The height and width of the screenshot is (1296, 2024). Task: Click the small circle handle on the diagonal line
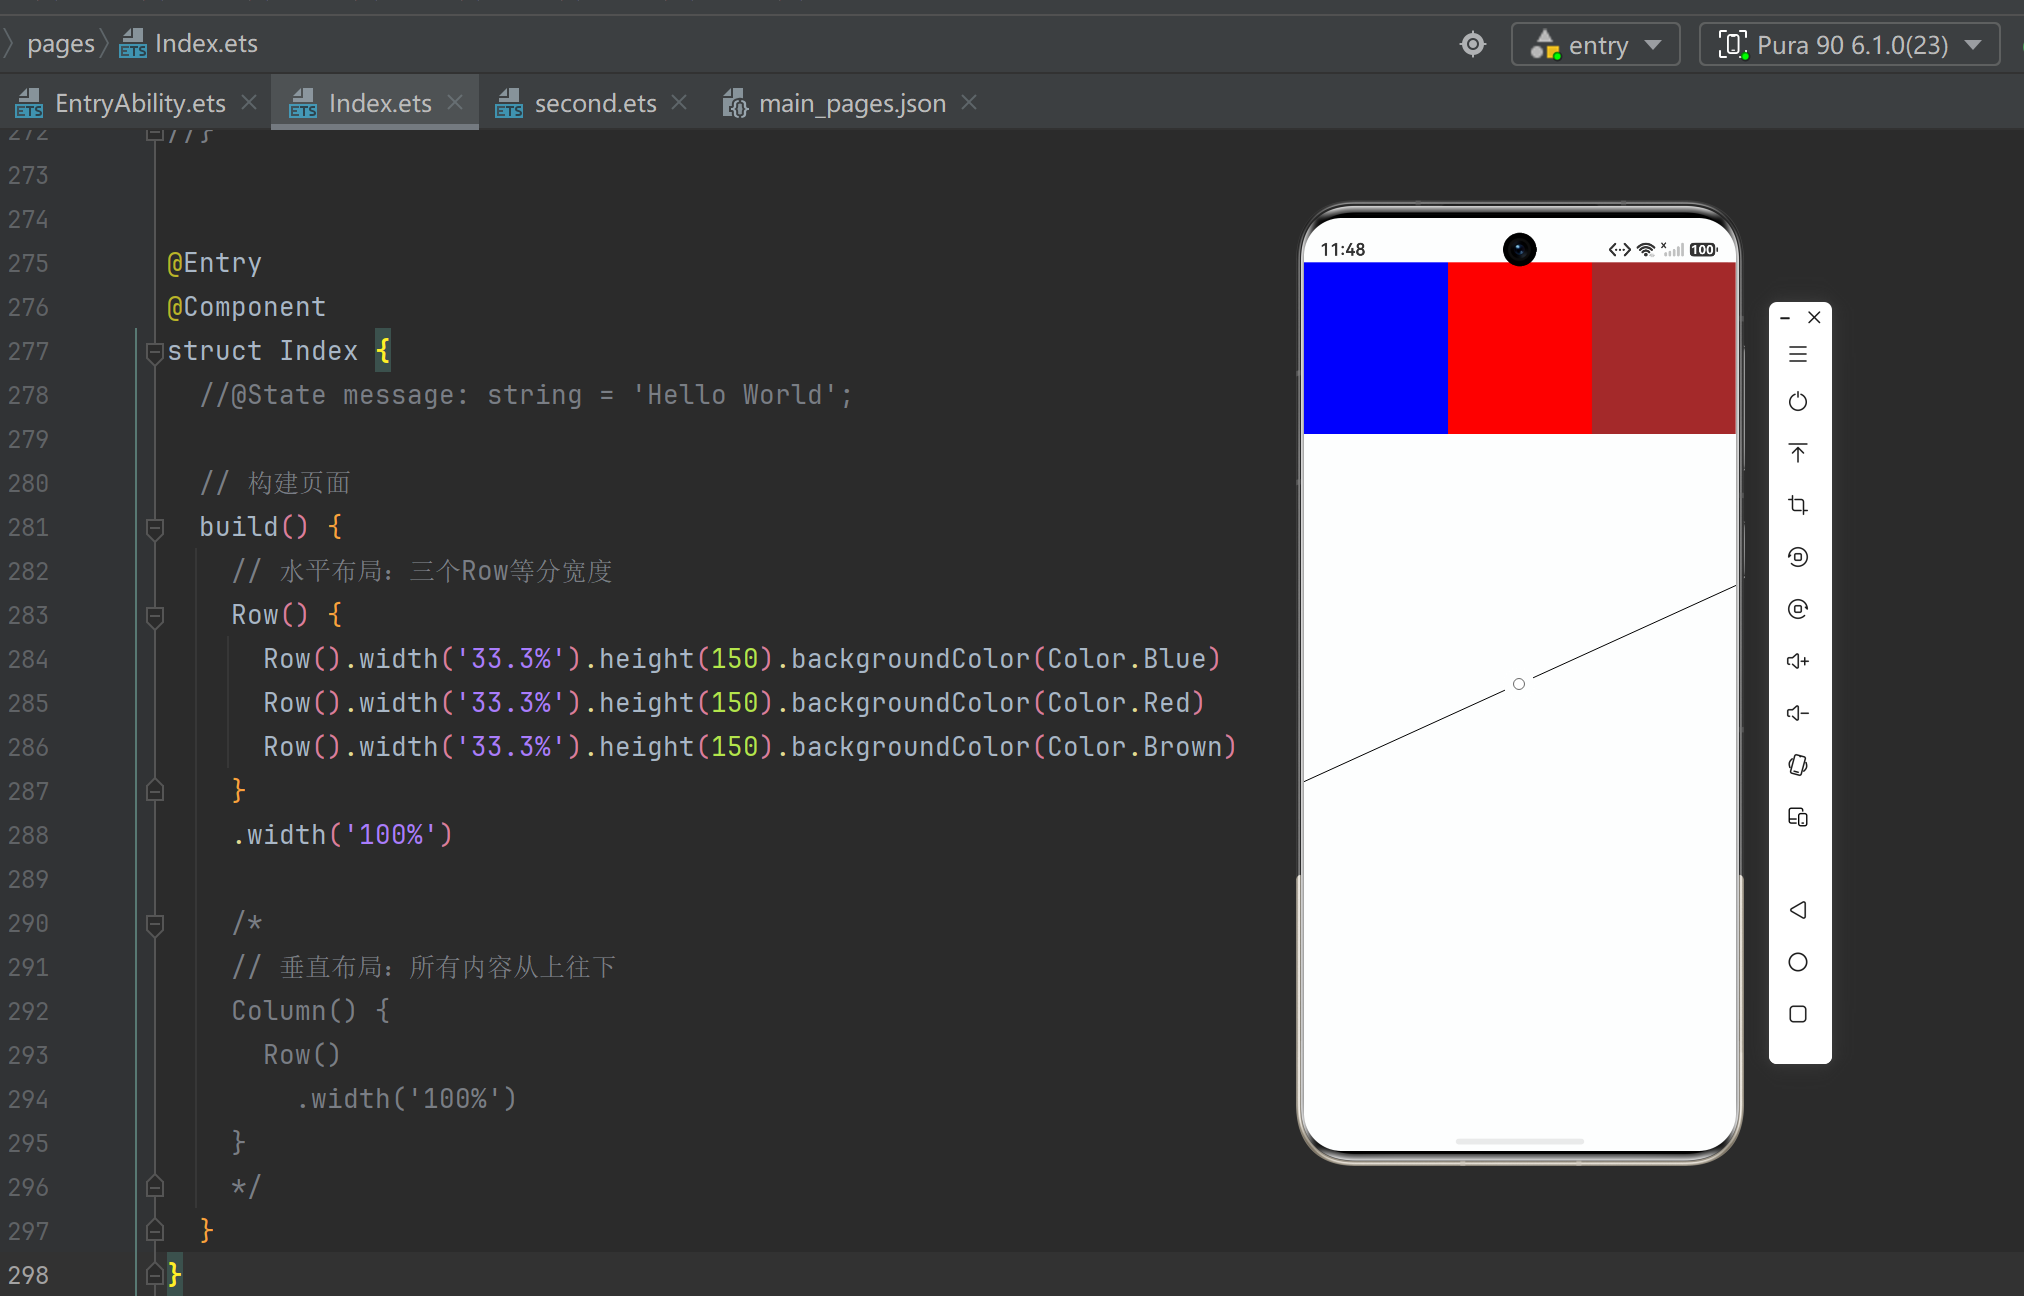click(1519, 684)
